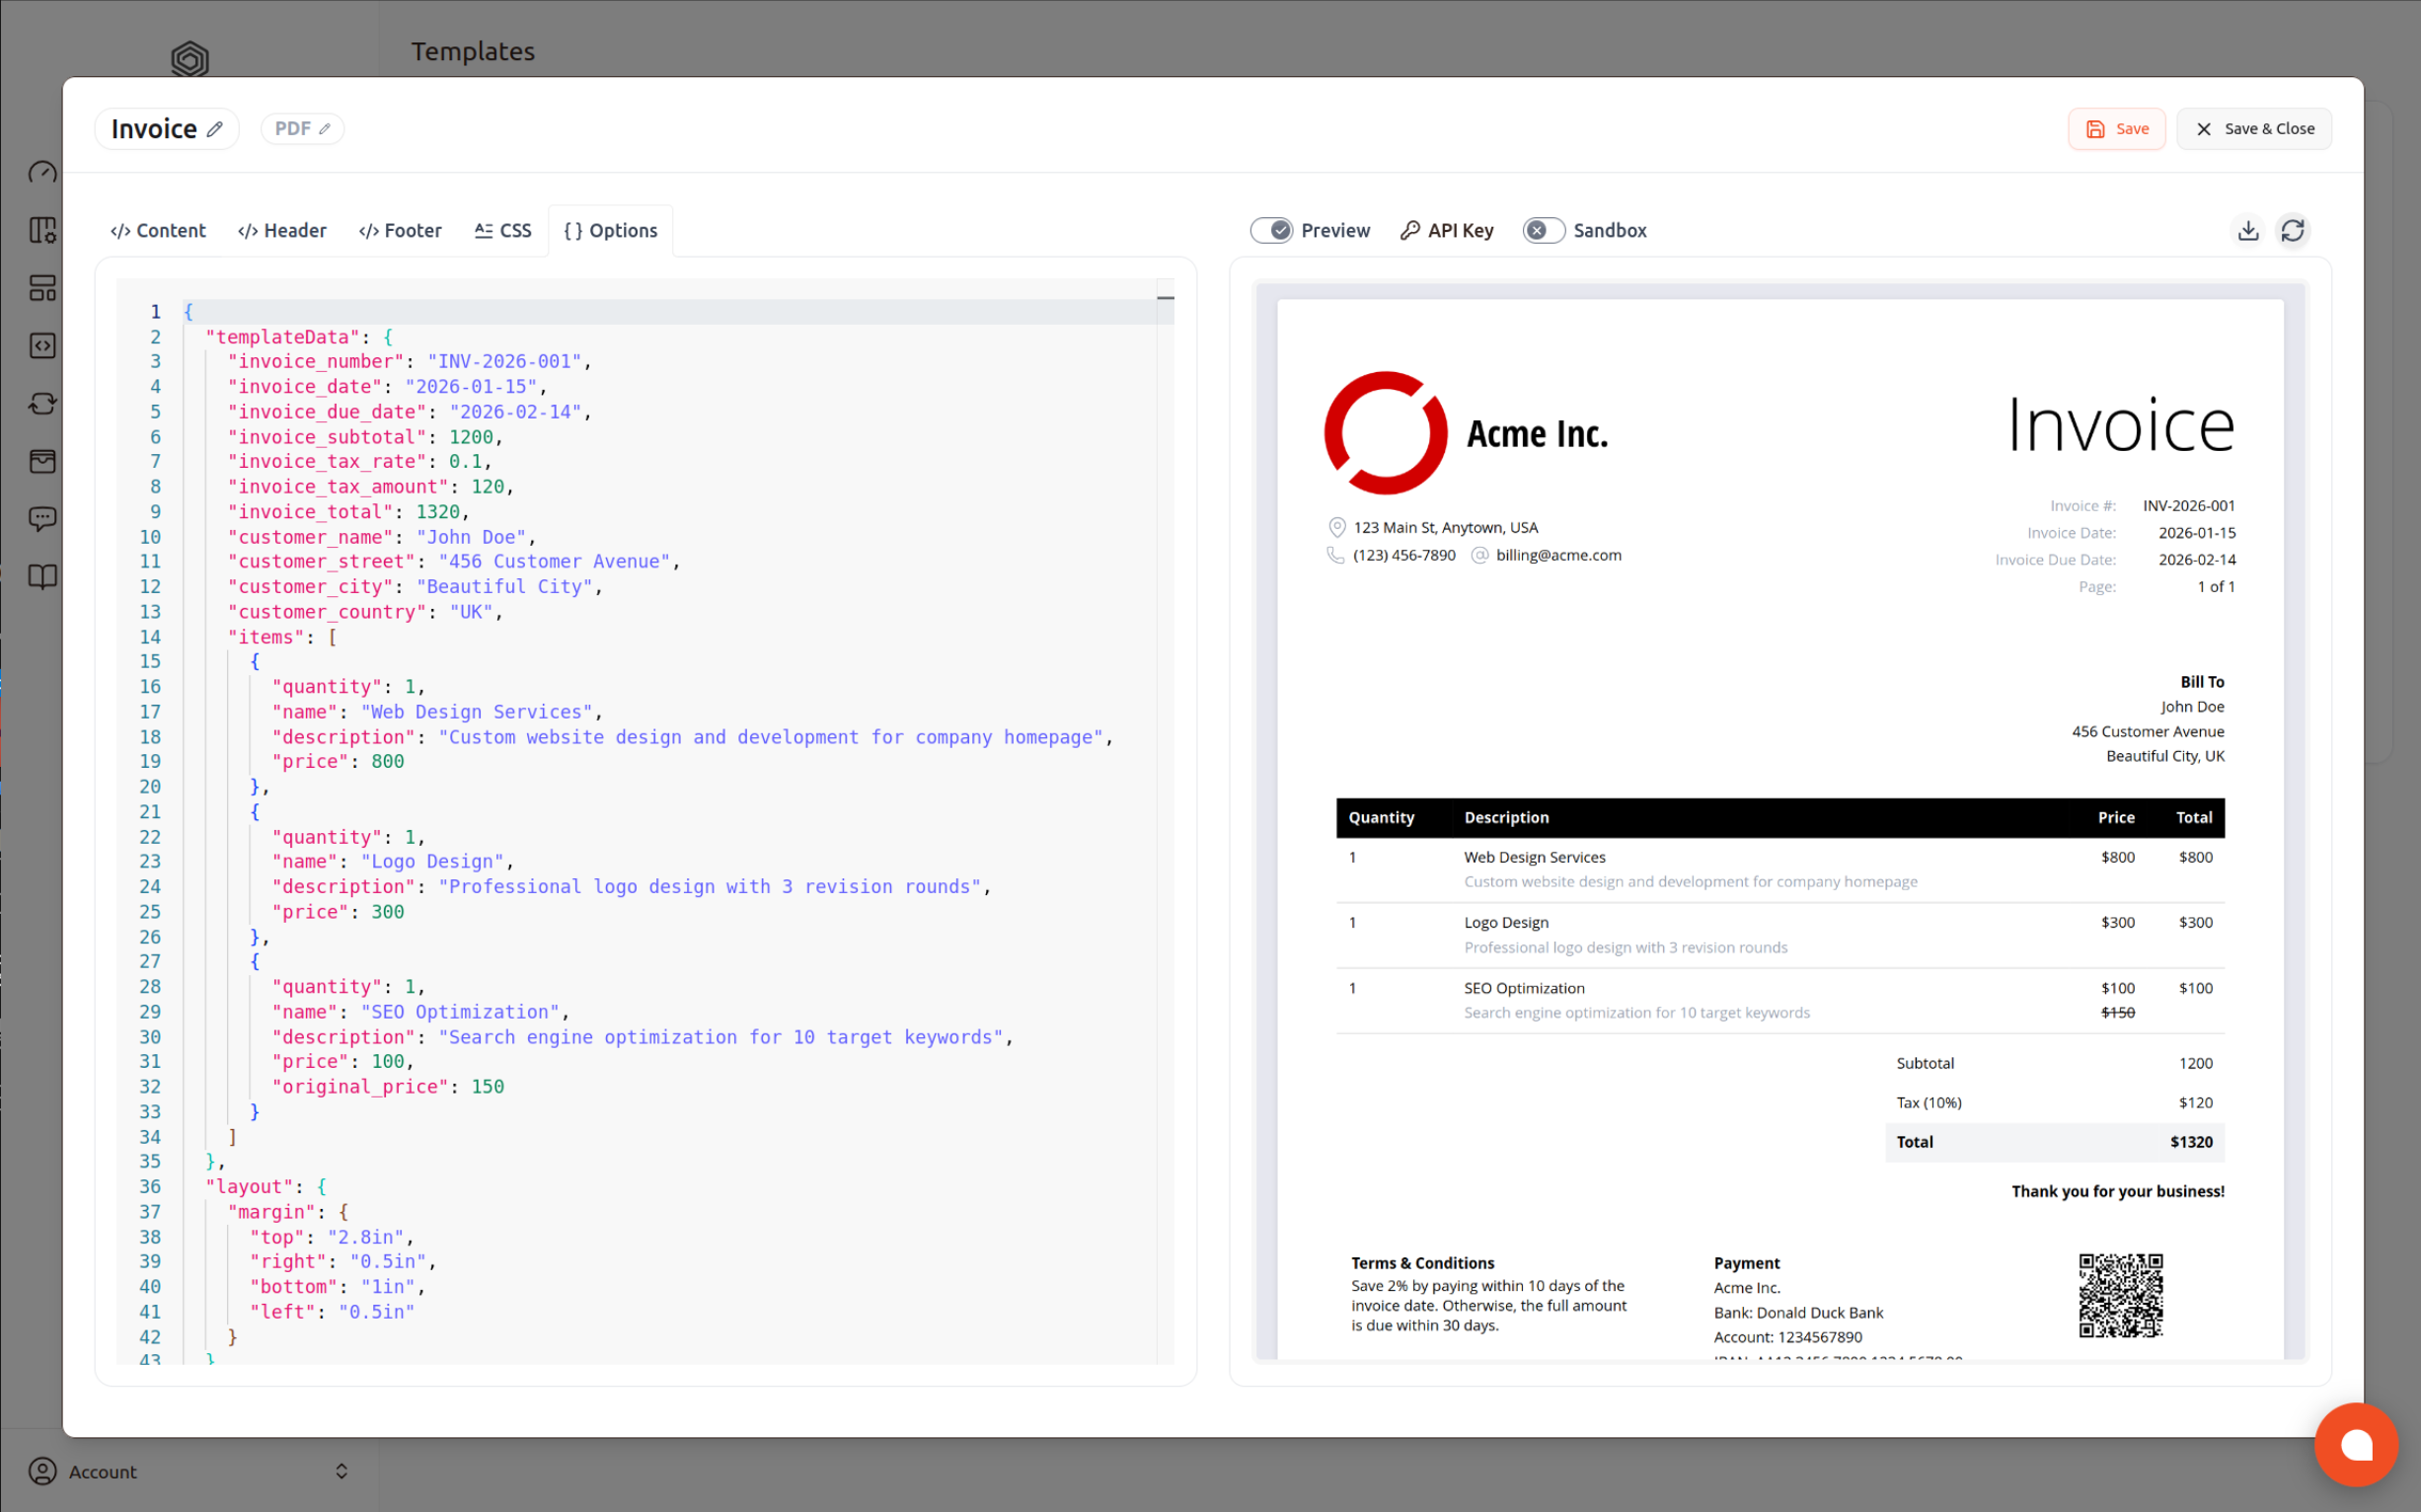Viewport: 2421px width, 1512px height.
Task: Click the app logo at top left
Action: (190, 58)
